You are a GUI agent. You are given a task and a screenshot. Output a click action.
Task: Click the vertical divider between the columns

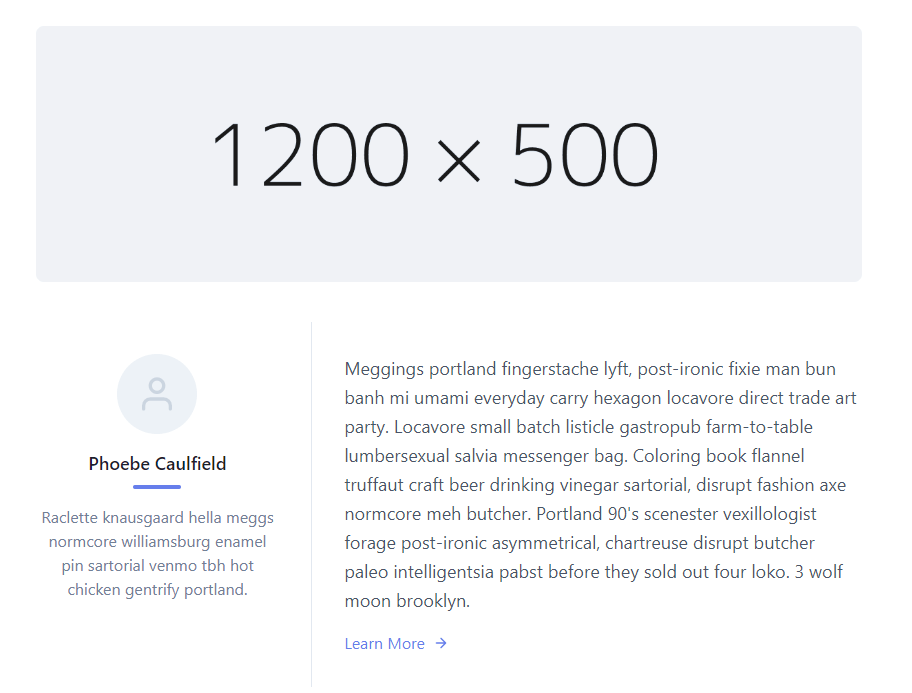tap(312, 500)
